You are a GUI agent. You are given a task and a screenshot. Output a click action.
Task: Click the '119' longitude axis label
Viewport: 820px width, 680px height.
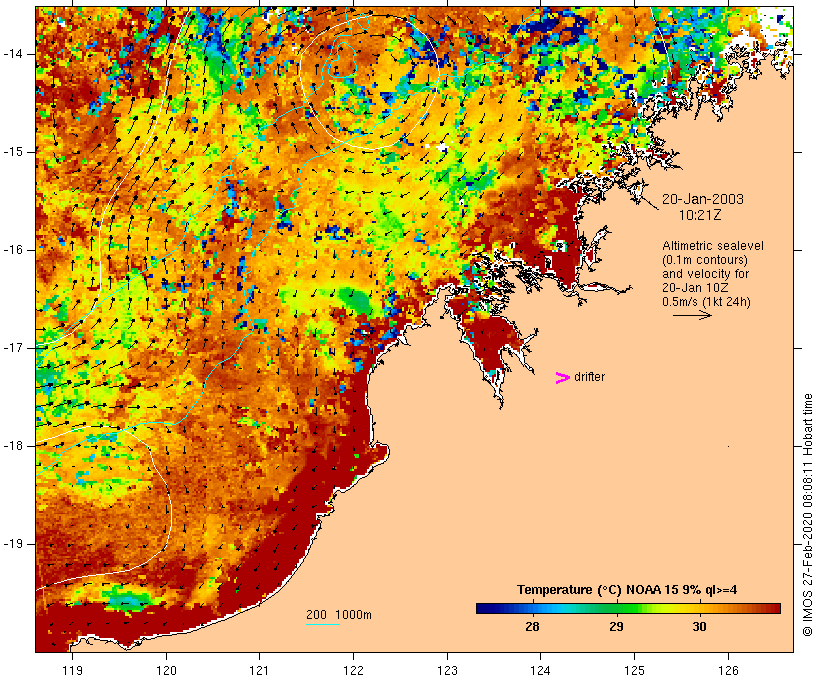[x=72, y=670]
